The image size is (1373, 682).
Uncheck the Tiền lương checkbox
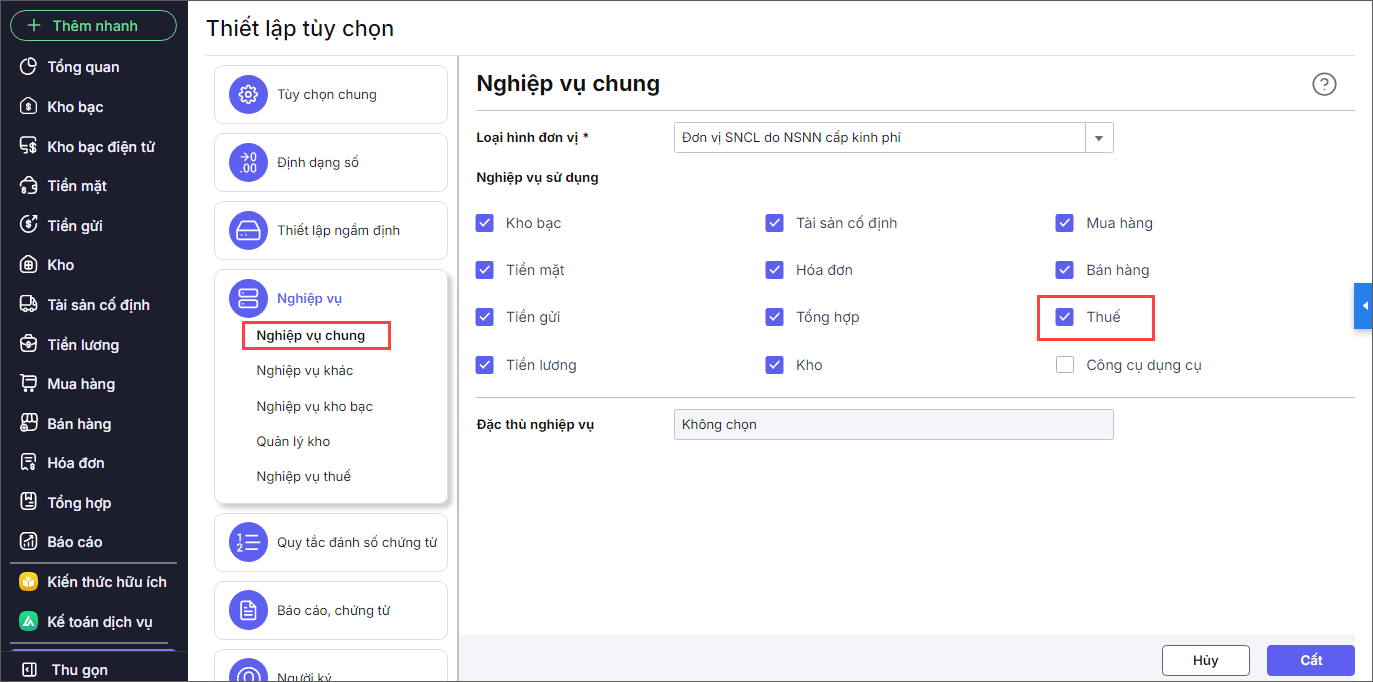[485, 365]
